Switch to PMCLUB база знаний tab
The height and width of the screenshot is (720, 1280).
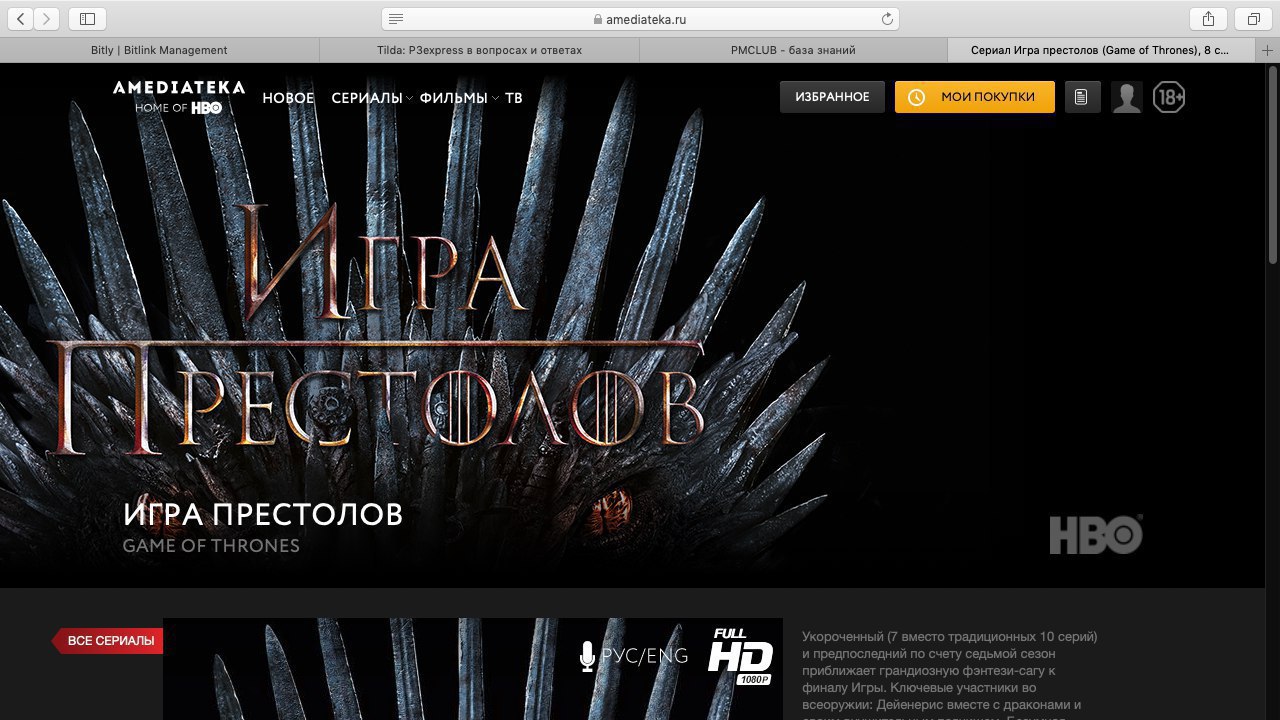793,50
